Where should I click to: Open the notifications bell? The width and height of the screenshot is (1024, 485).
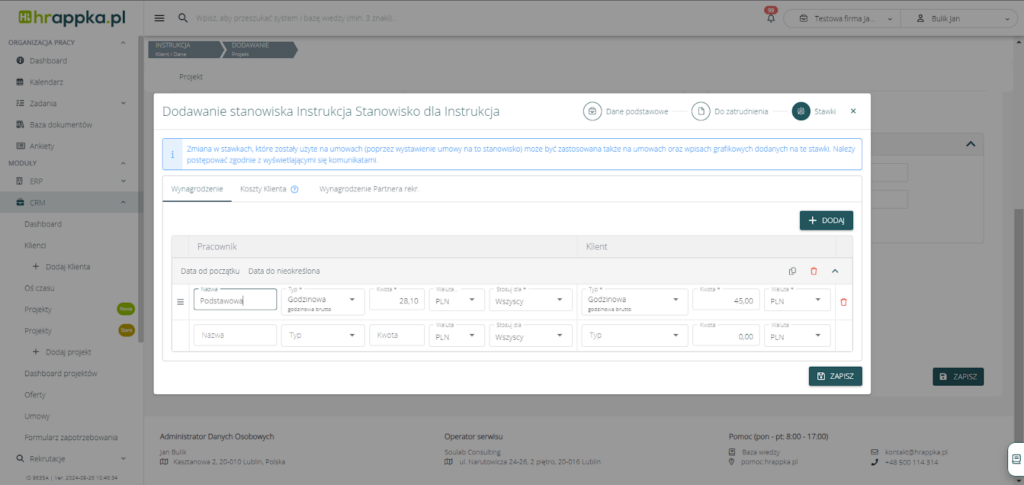(770, 18)
